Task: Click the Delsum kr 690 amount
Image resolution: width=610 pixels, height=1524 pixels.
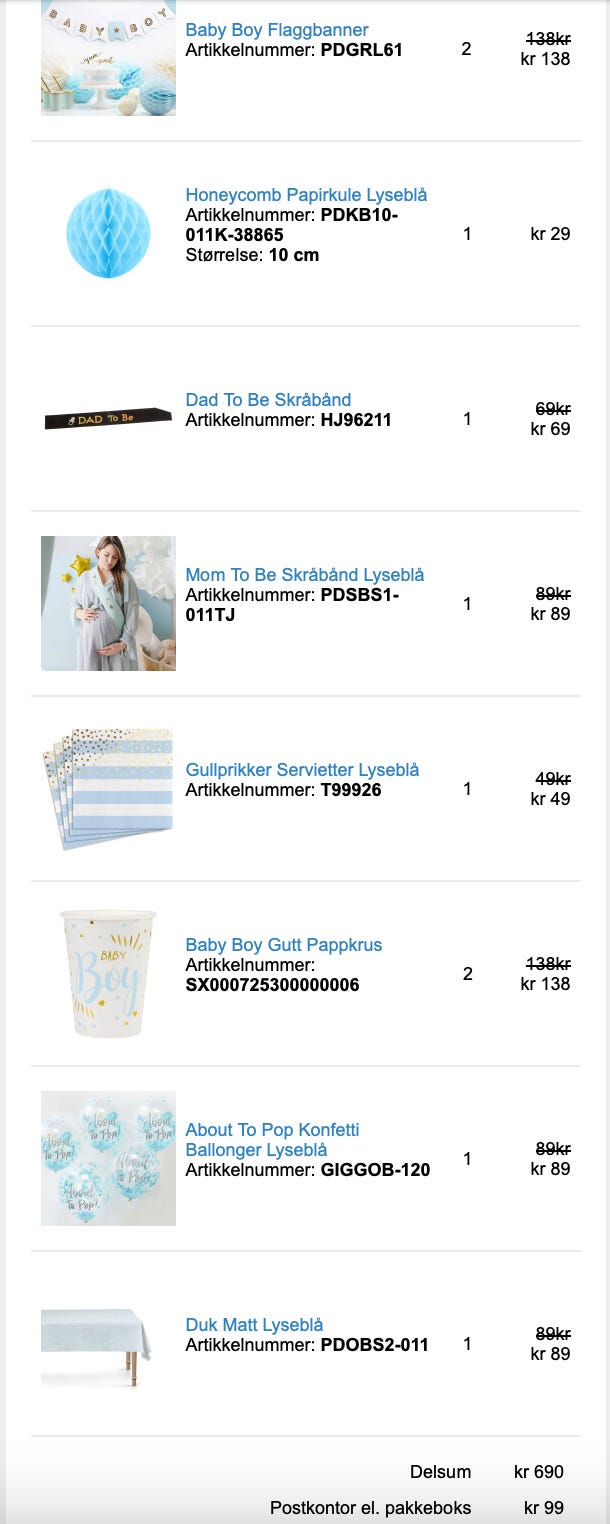Action: point(538,1472)
